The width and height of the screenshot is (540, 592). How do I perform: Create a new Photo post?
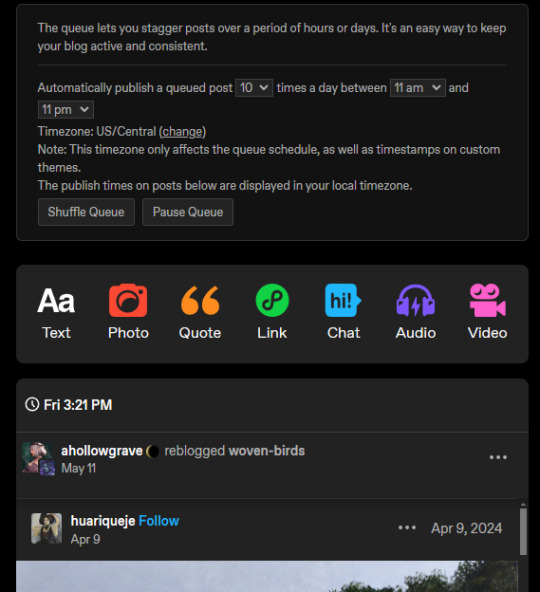click(128, 313)
